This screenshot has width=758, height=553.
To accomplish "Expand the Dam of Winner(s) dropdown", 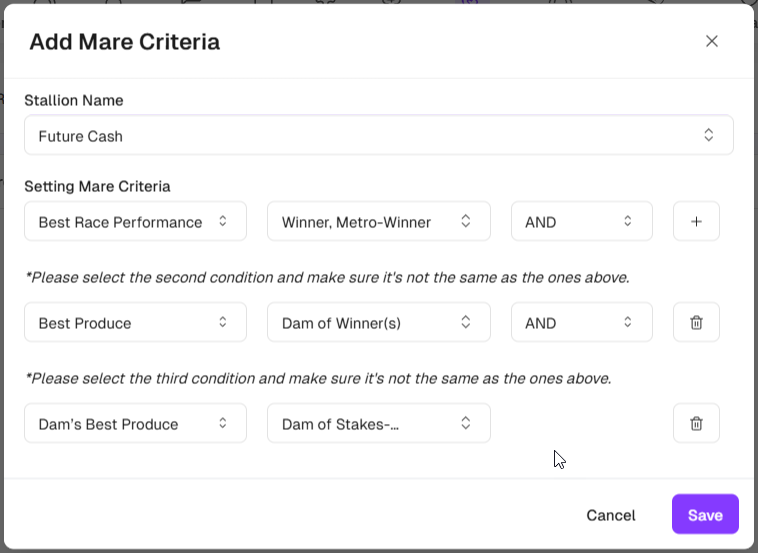I will click(x=378, y=323).
